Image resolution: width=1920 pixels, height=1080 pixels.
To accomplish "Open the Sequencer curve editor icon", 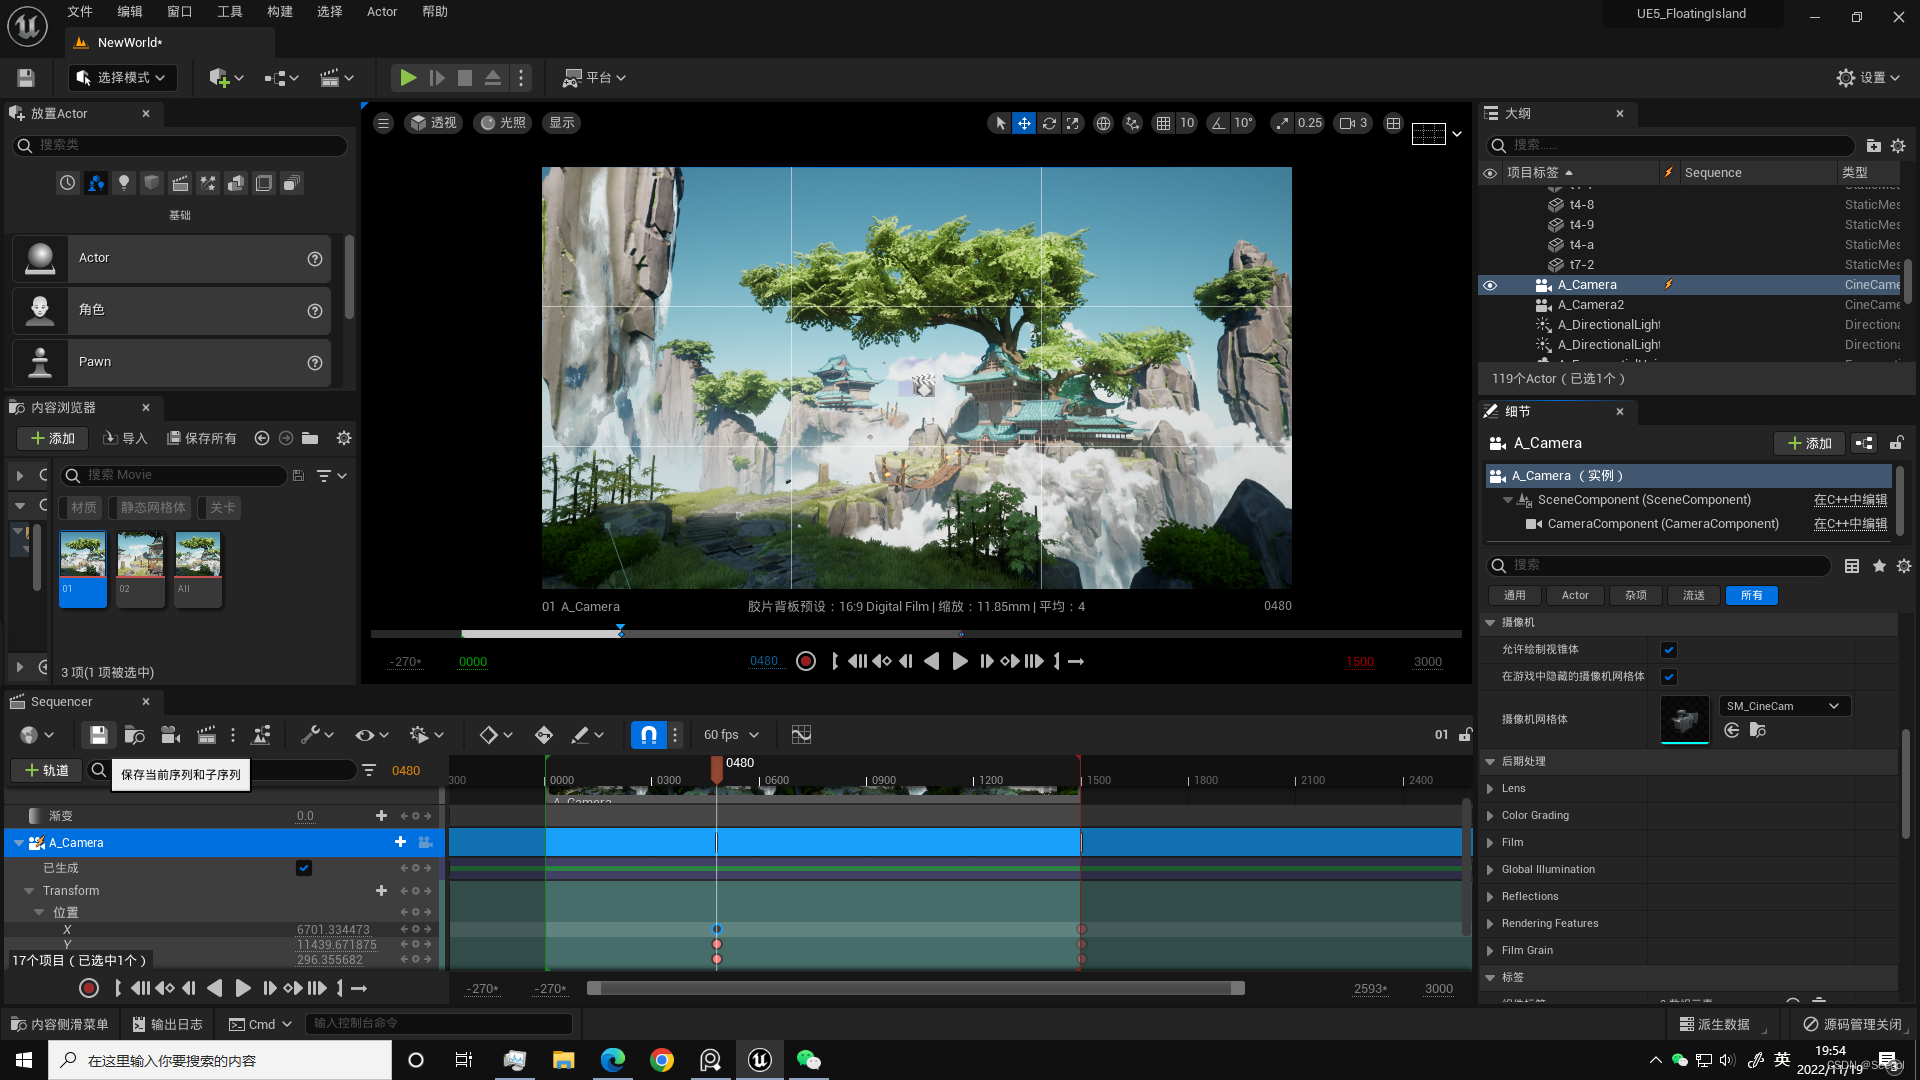I will click(801, 735).
